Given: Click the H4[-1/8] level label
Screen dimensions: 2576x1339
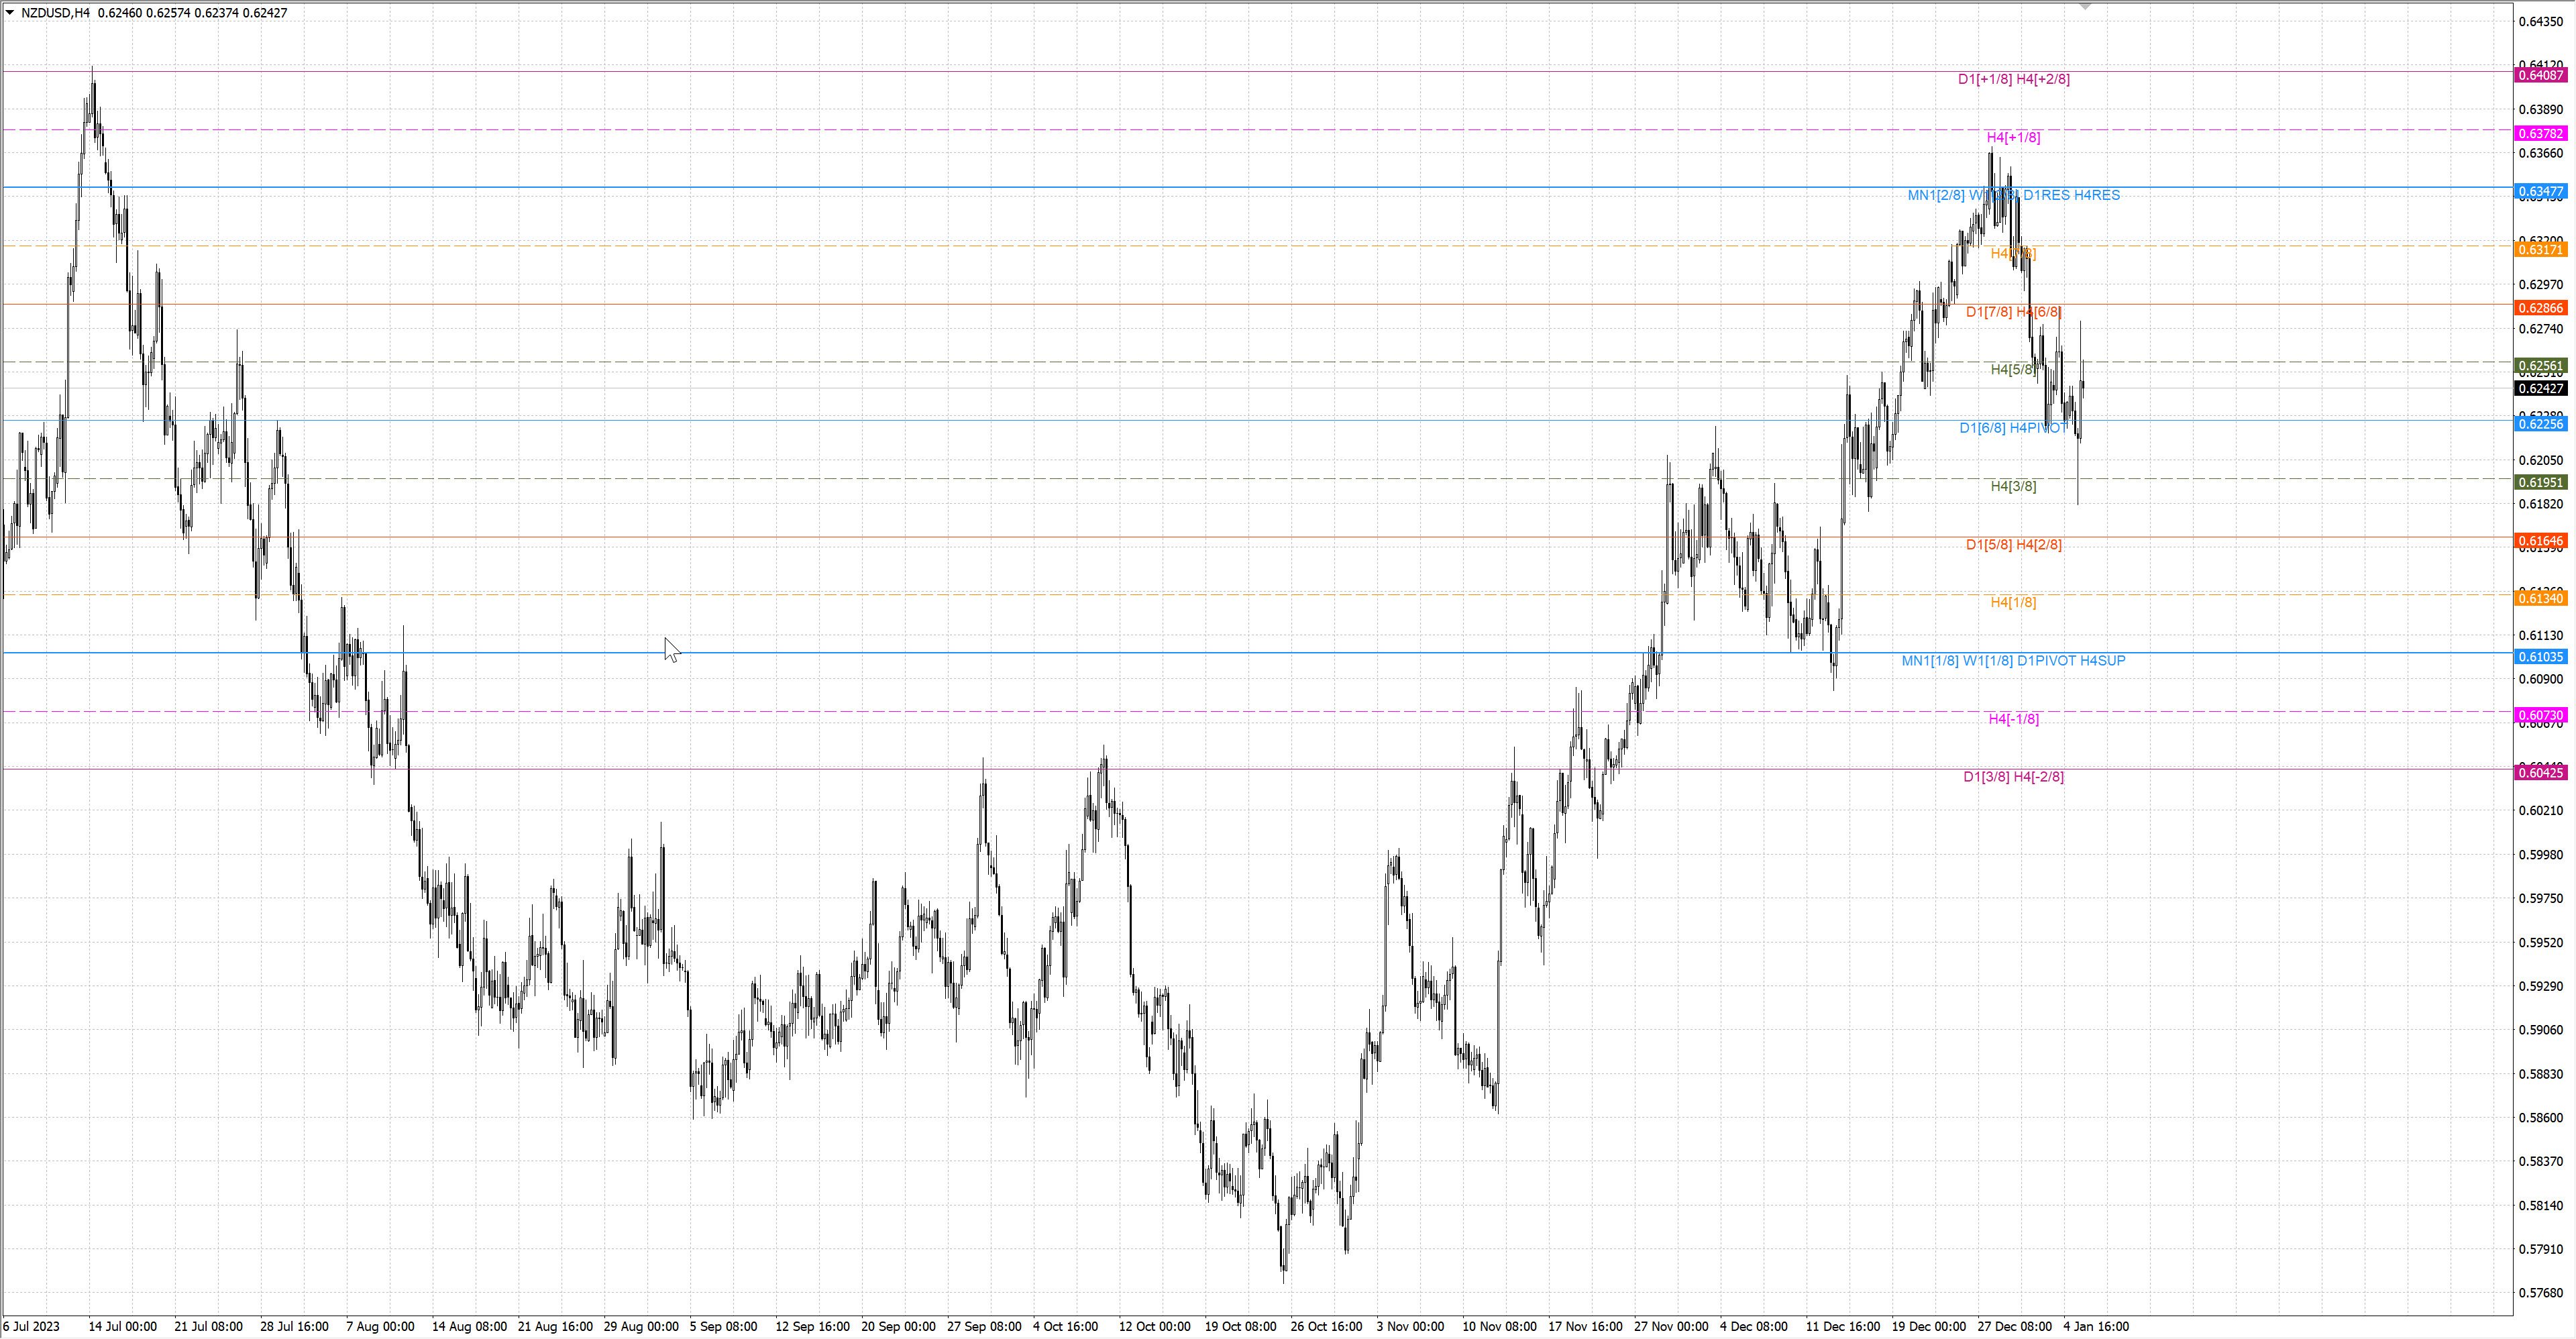Looking at the screenshot, I should (2013, 719).
